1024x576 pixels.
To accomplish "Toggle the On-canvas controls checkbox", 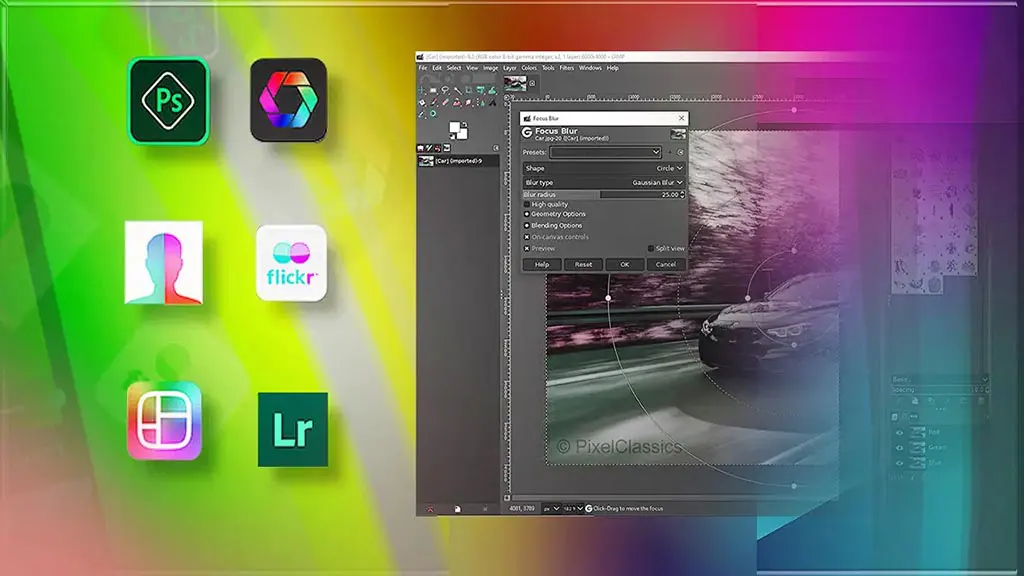I will coord(527,237).
